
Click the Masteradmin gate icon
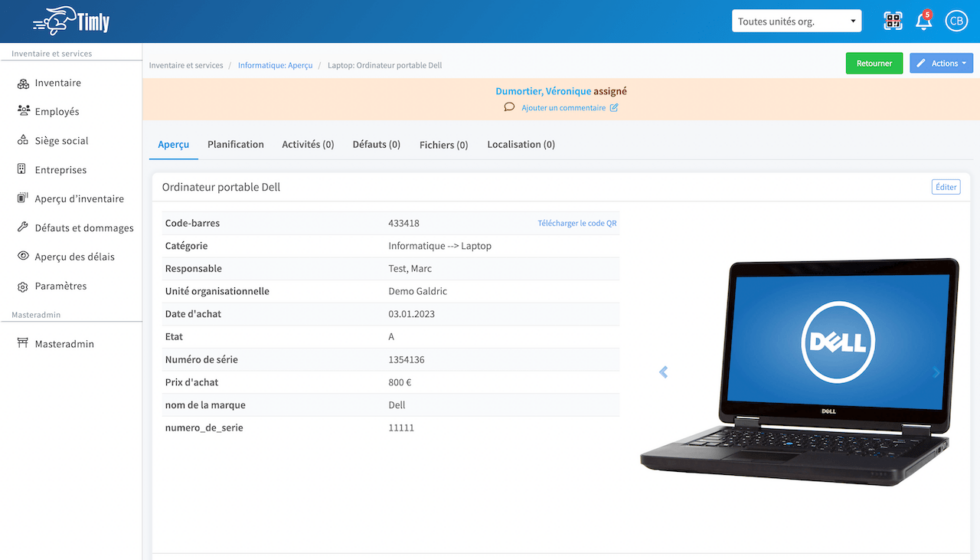(x=22, y=342)
